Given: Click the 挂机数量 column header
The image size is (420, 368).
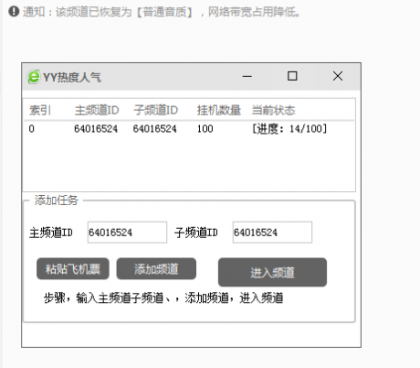Looking at the screenshot, I should coord(219,110).
